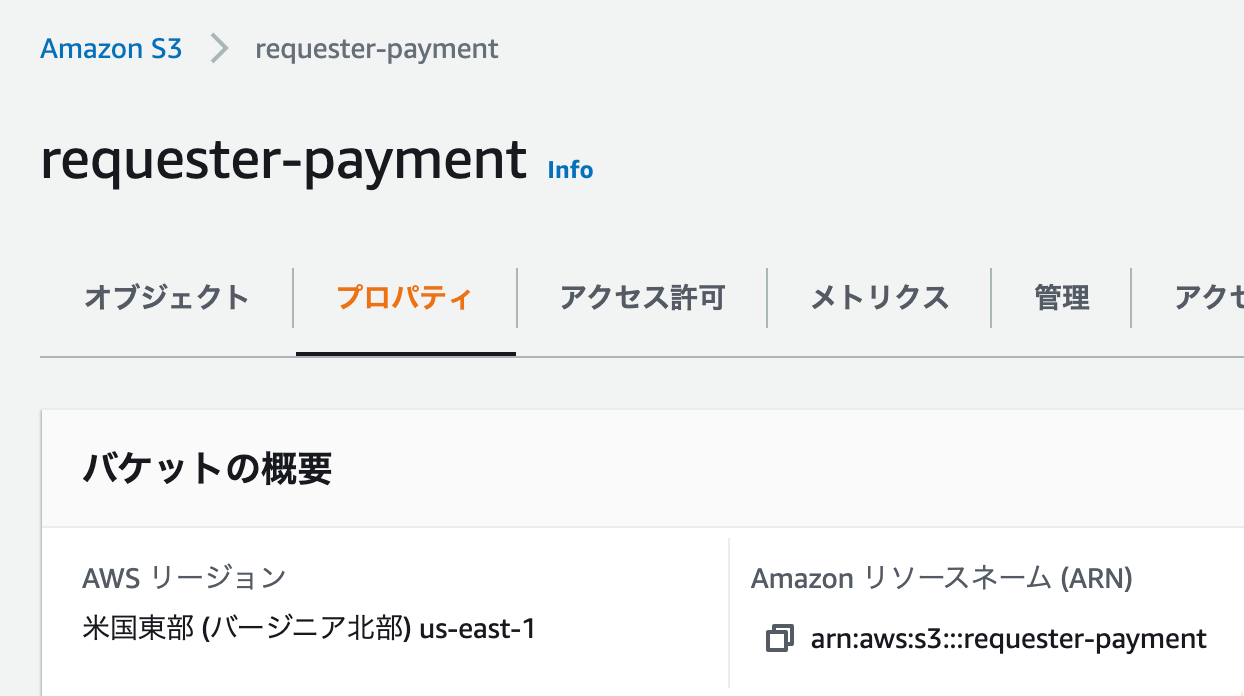Select the arn:aws:s3:::requester-payment ARN text
Viewport: 1244px width, 696px height.
coord(1009,638)
